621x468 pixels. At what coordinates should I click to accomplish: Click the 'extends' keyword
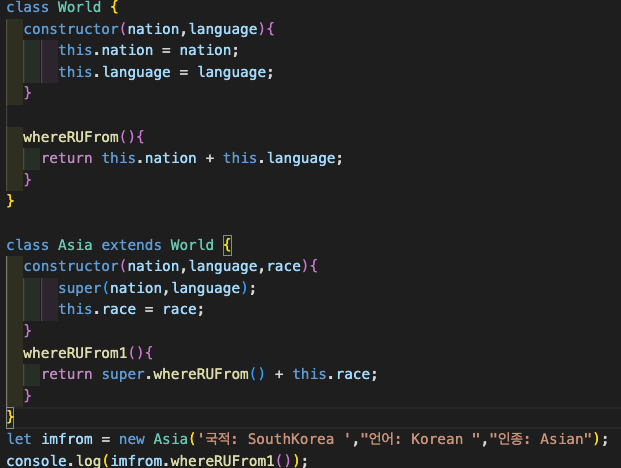(x=131, y=245)
